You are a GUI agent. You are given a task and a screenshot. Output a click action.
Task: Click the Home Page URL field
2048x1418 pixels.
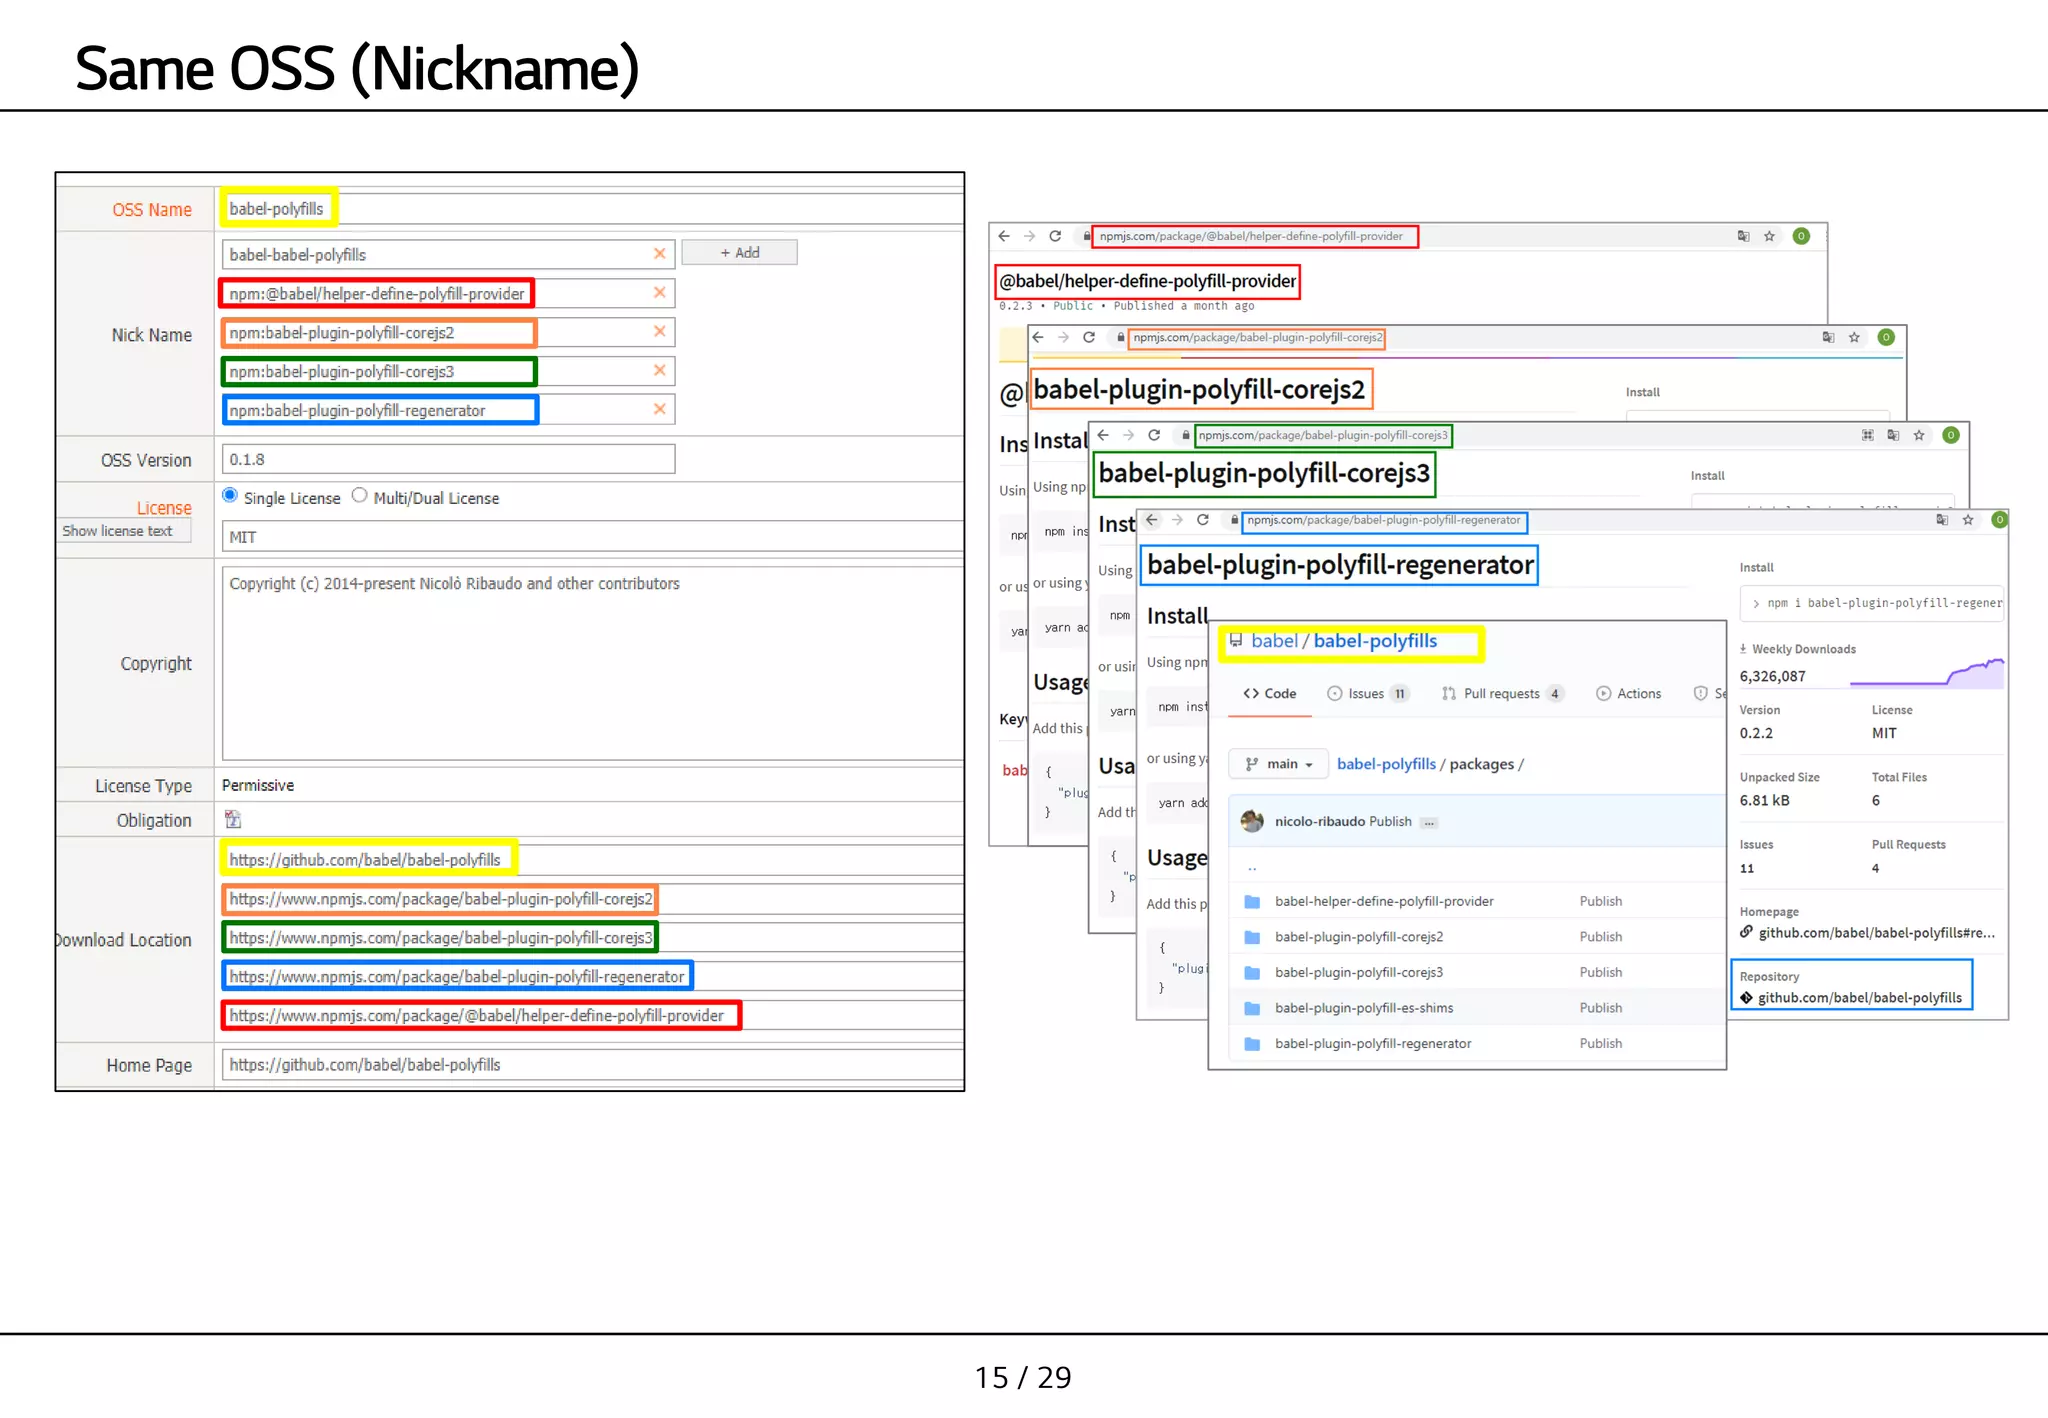(592, 1065)
